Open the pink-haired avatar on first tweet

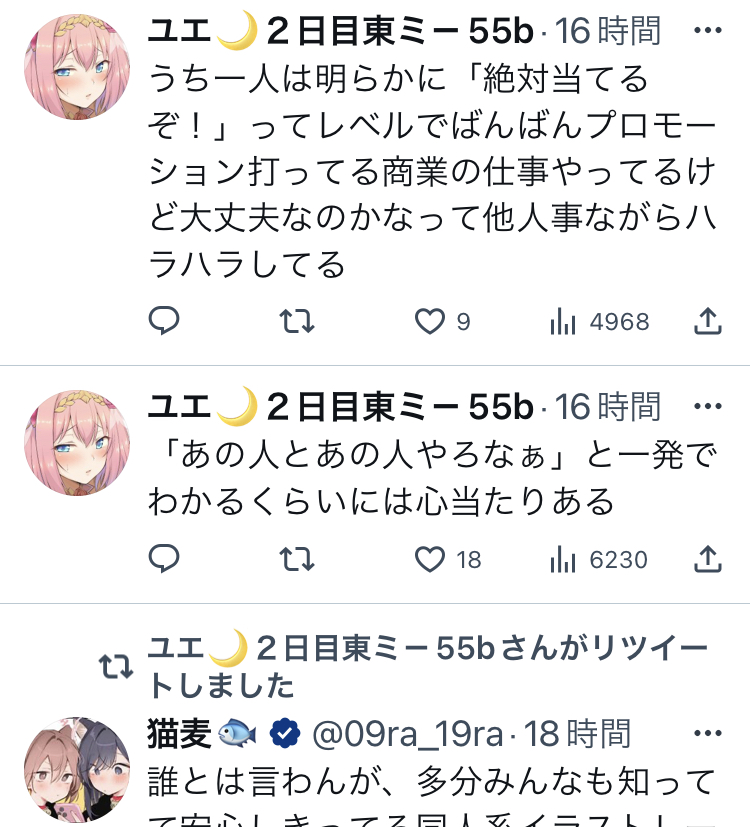tap(77, 67)
